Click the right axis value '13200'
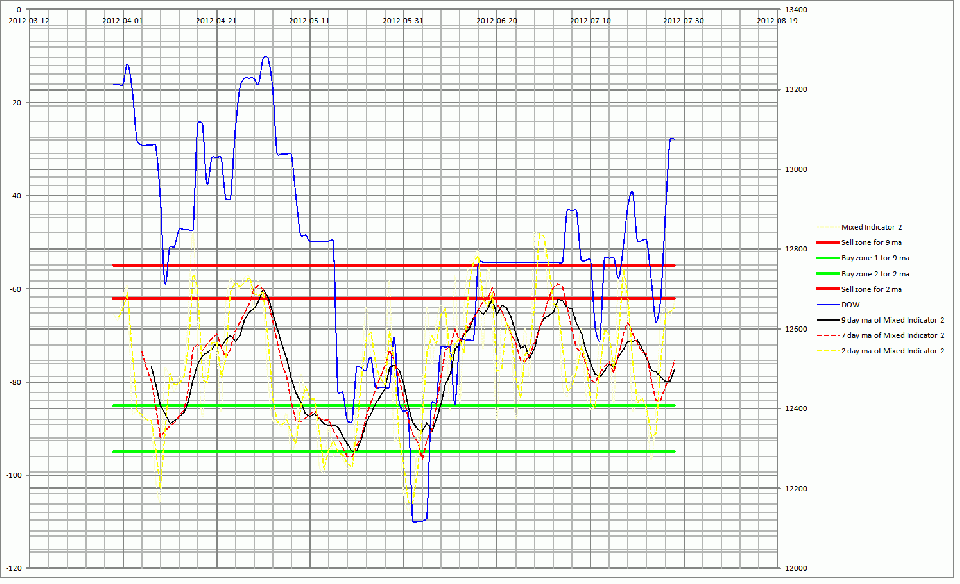960x584 pixels. (x=795, y=89)
